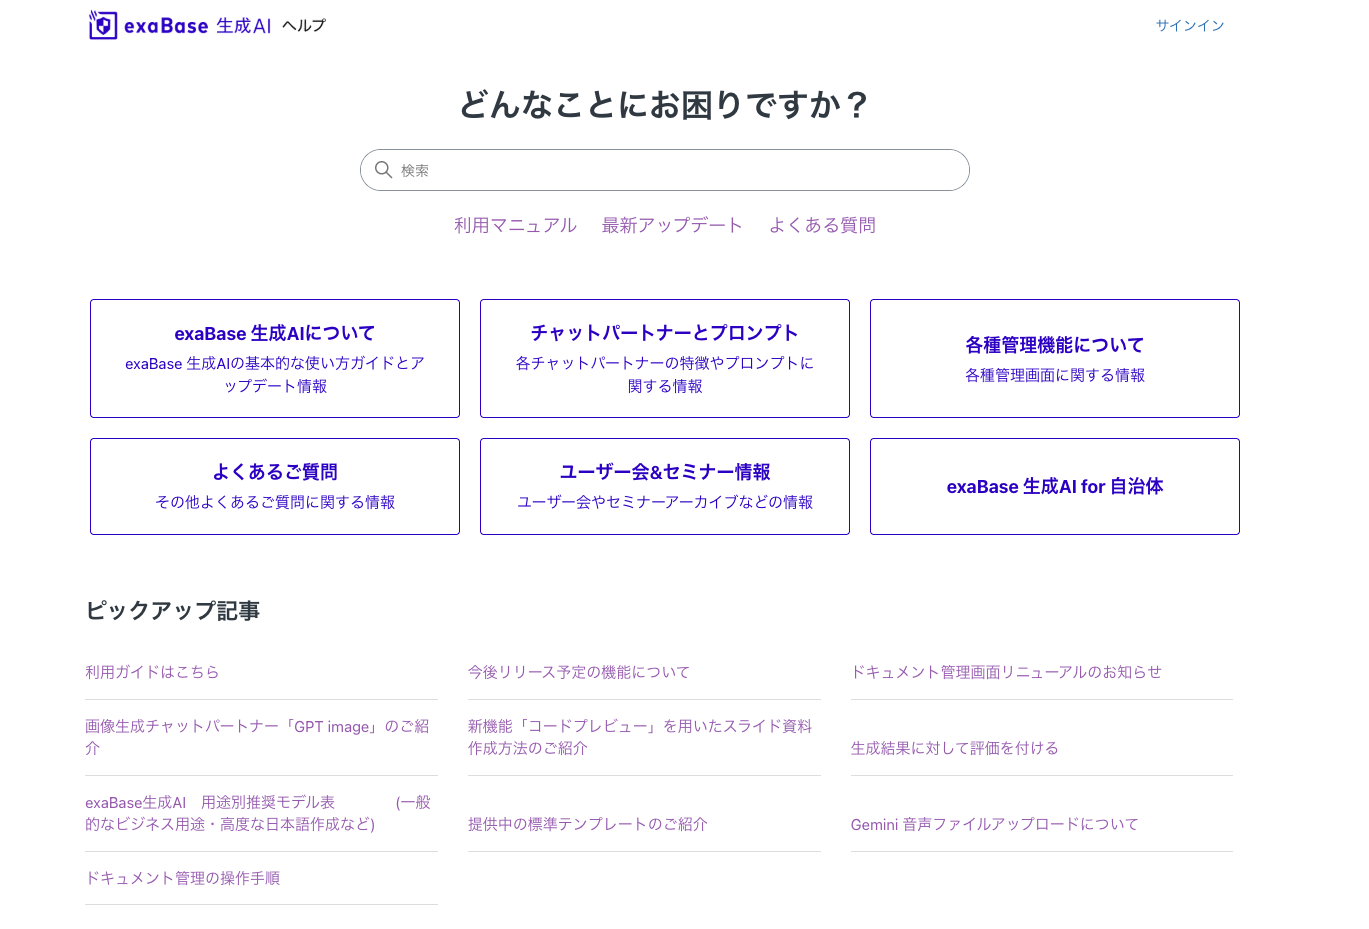Open the 用途別推奨モデル表 article
The width and height of the screenshot is (1369, 929).
pyautogui.click(x=258, y=813)
